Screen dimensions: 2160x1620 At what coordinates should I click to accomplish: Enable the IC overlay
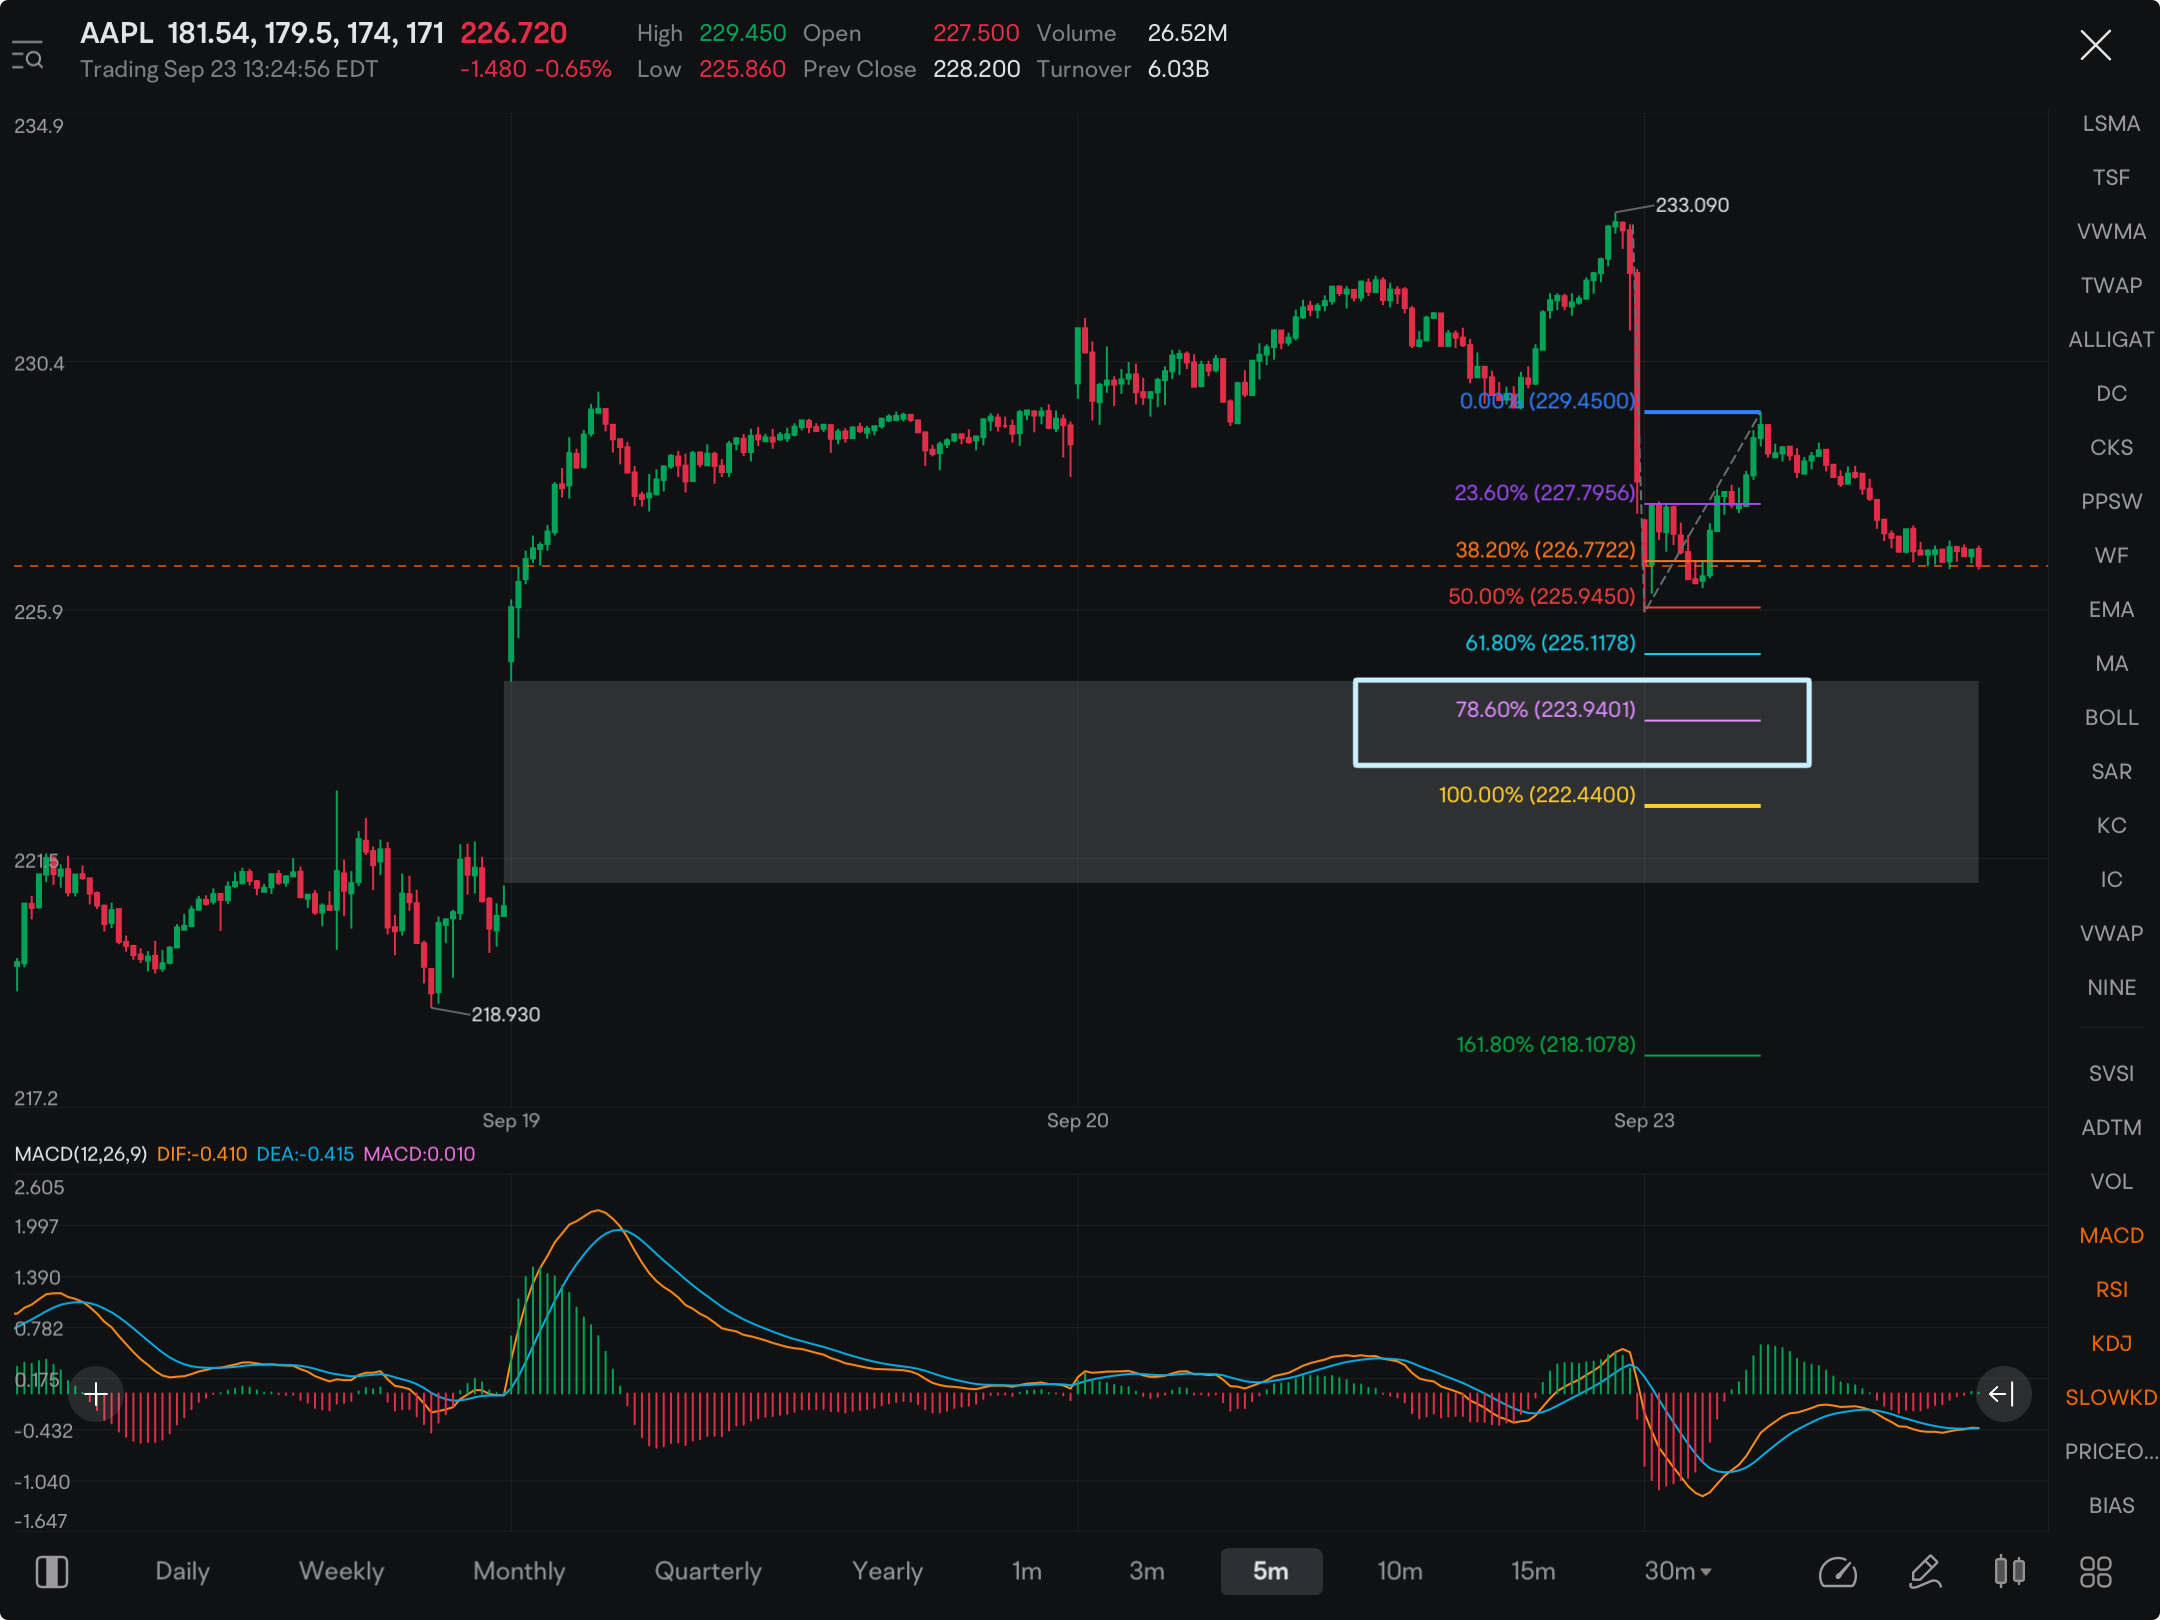click(2111, 879)
